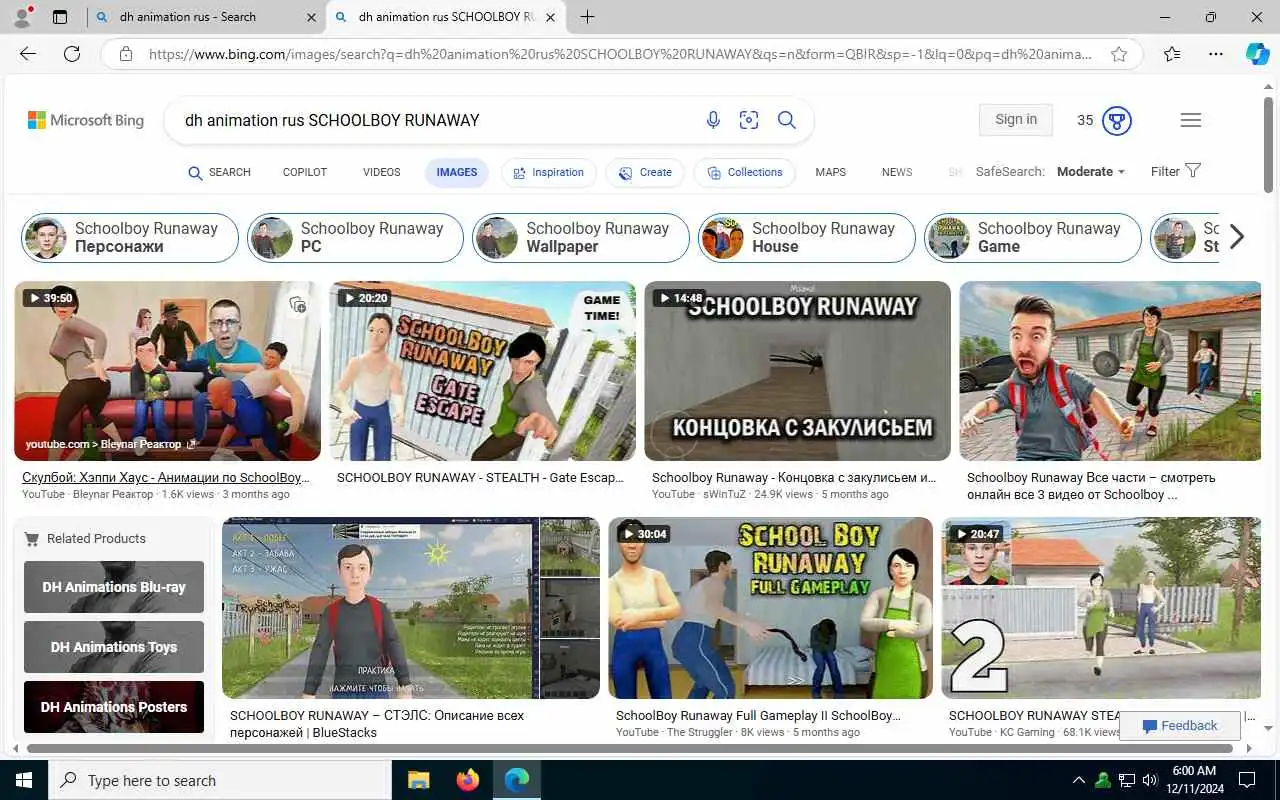Screen dimensions: 1280x800
Task: Open tab actions menu icon
Action: click(60, 17)
